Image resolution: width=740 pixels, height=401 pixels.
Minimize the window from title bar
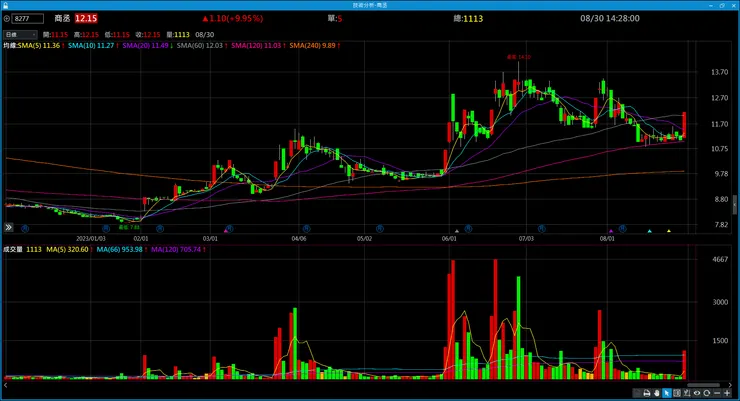tap(711, 5)
